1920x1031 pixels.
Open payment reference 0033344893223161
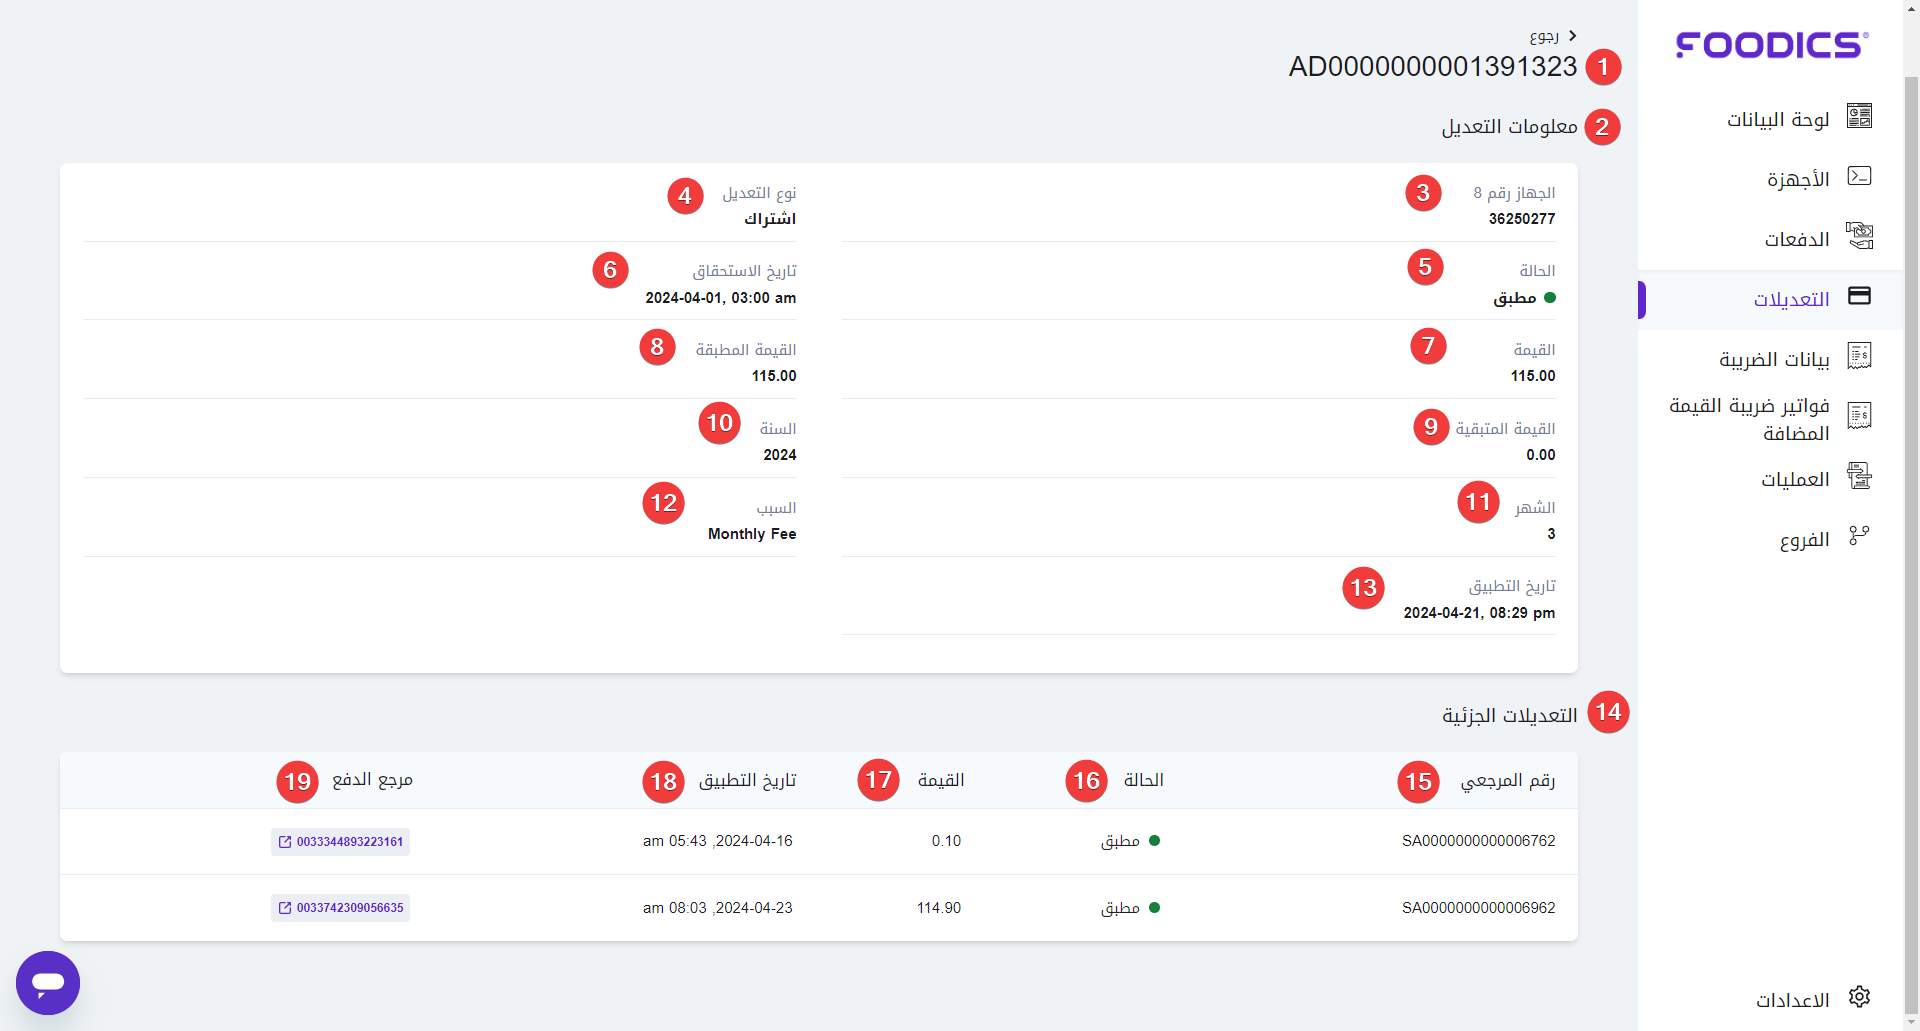(x=341, y=842)
